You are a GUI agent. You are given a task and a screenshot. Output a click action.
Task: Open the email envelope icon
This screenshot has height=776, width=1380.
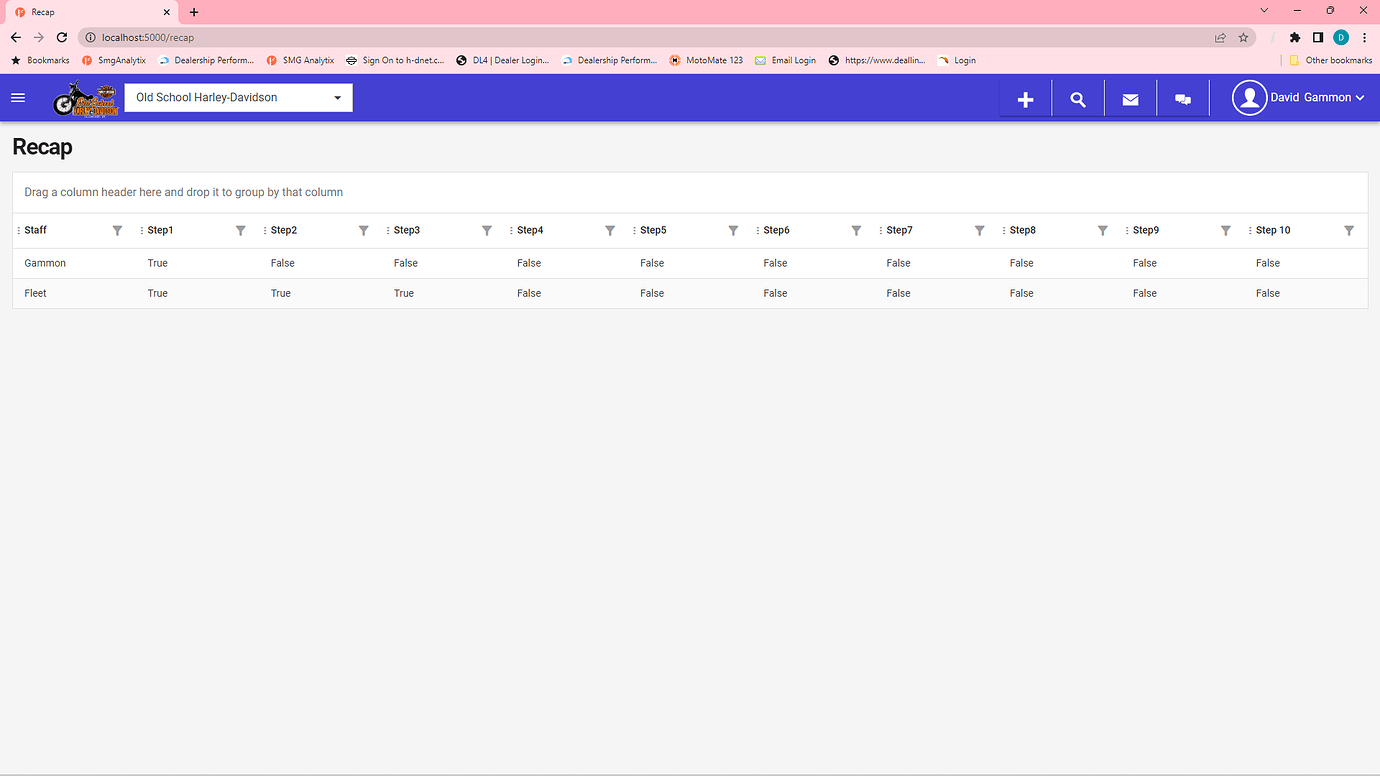pyautogui.click(x=1130, y=99)
